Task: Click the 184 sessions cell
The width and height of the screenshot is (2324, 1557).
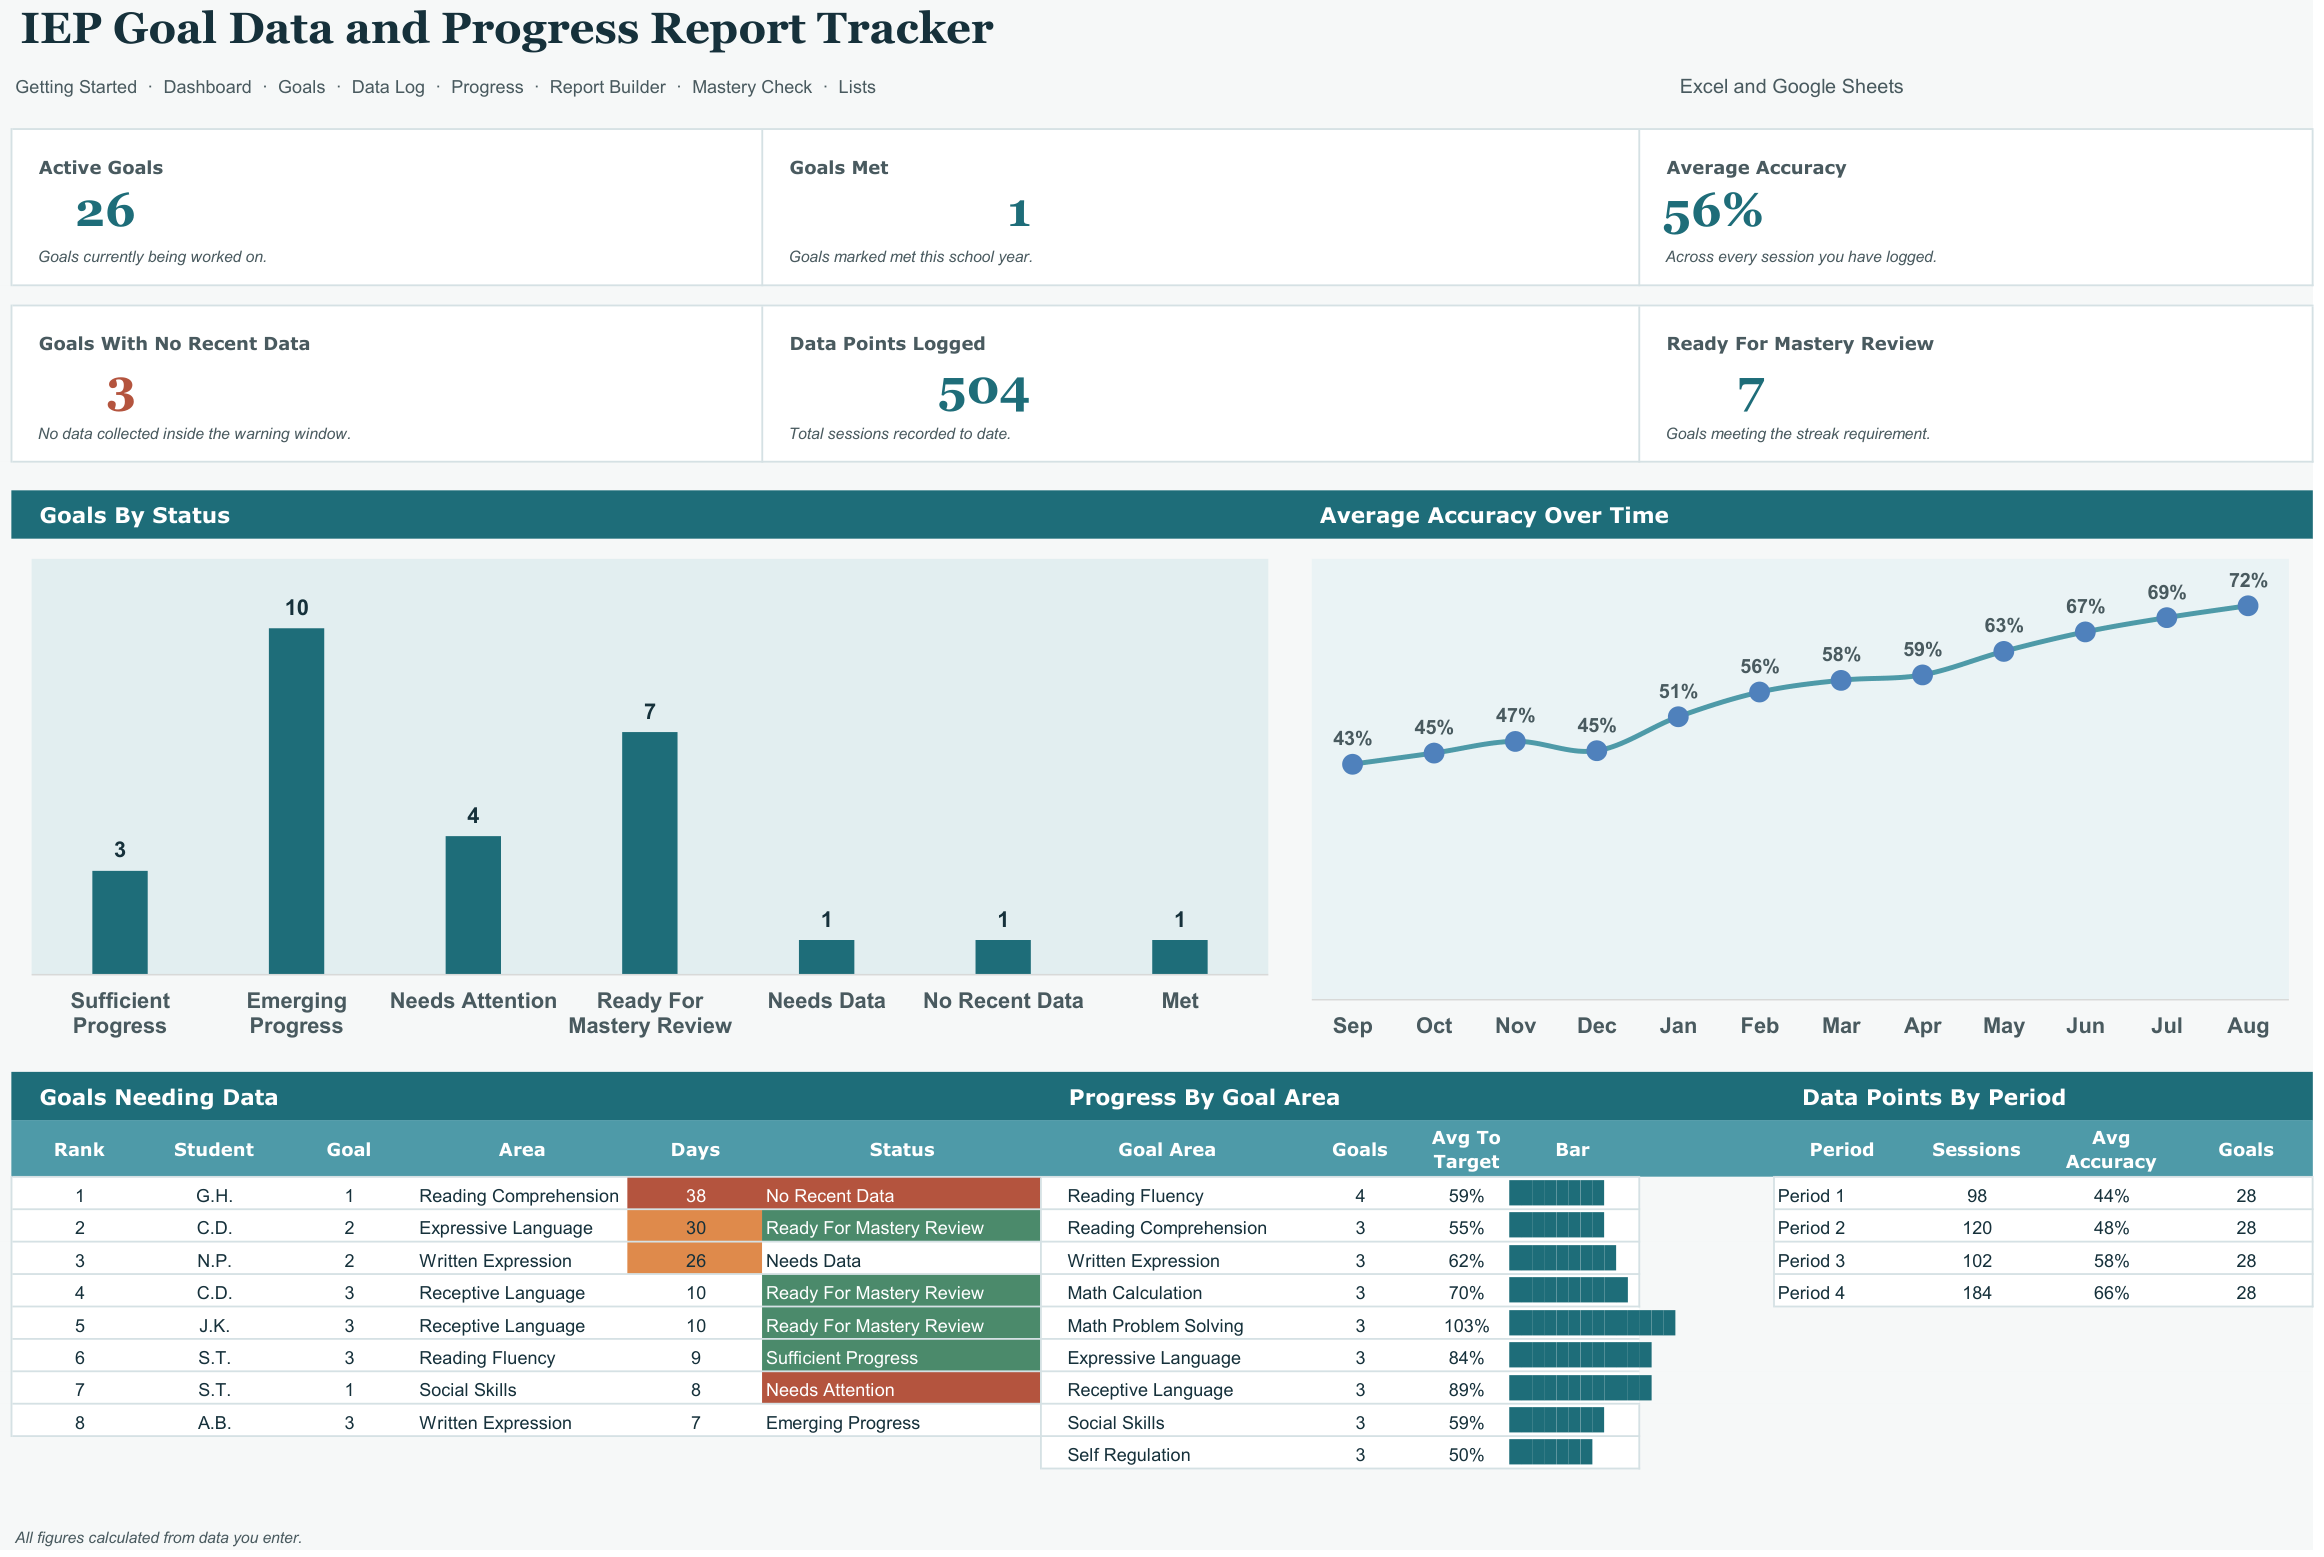Action: tap(1976, 1292)
